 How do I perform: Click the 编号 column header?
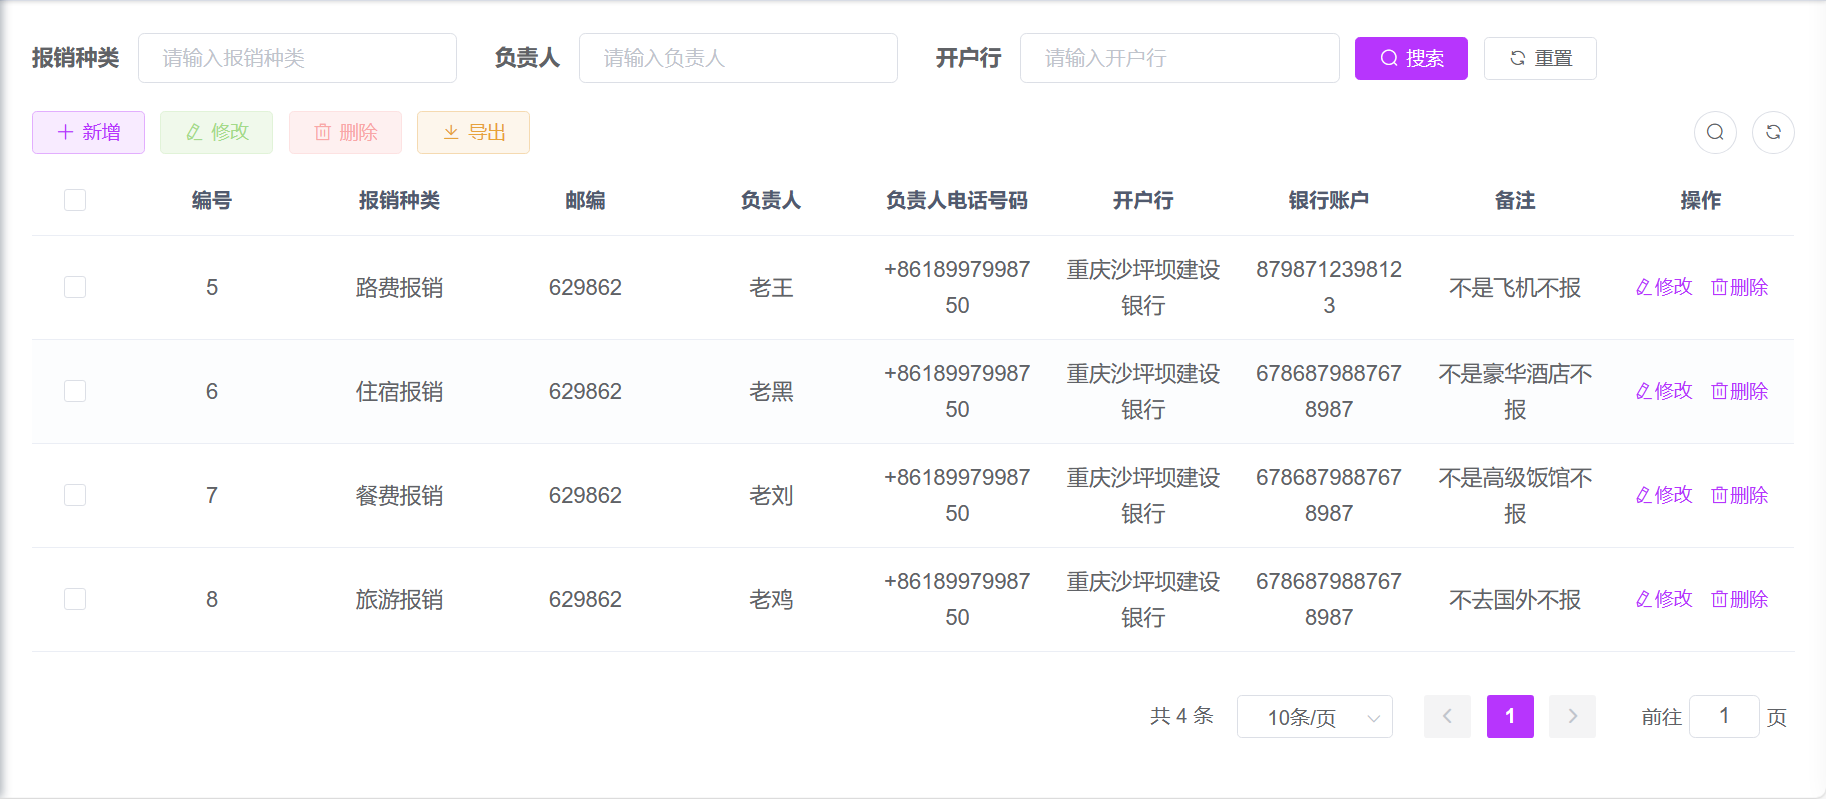[x=212, y=201]
